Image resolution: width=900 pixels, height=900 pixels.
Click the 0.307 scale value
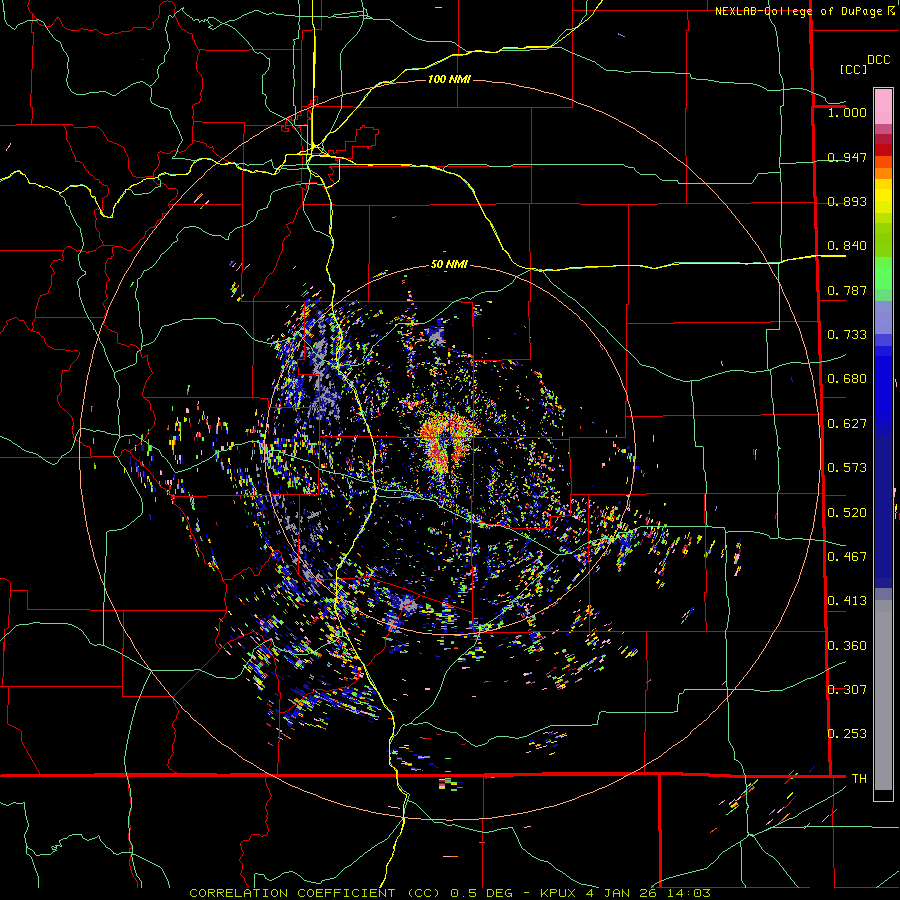click(847, 690)
